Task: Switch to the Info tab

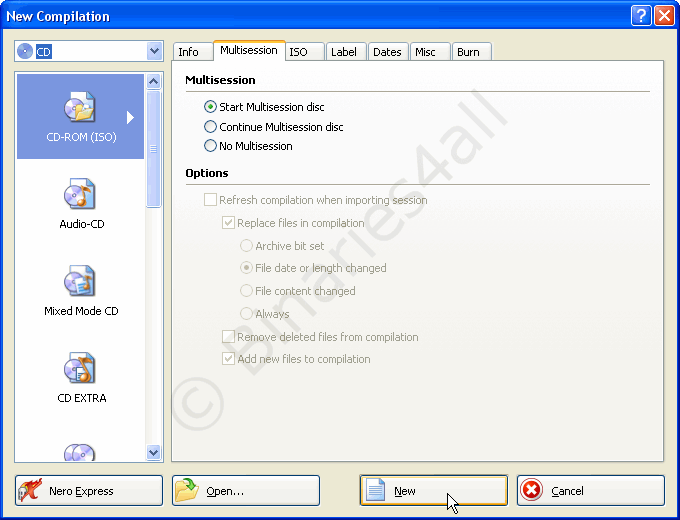Action: click(189, 52)
